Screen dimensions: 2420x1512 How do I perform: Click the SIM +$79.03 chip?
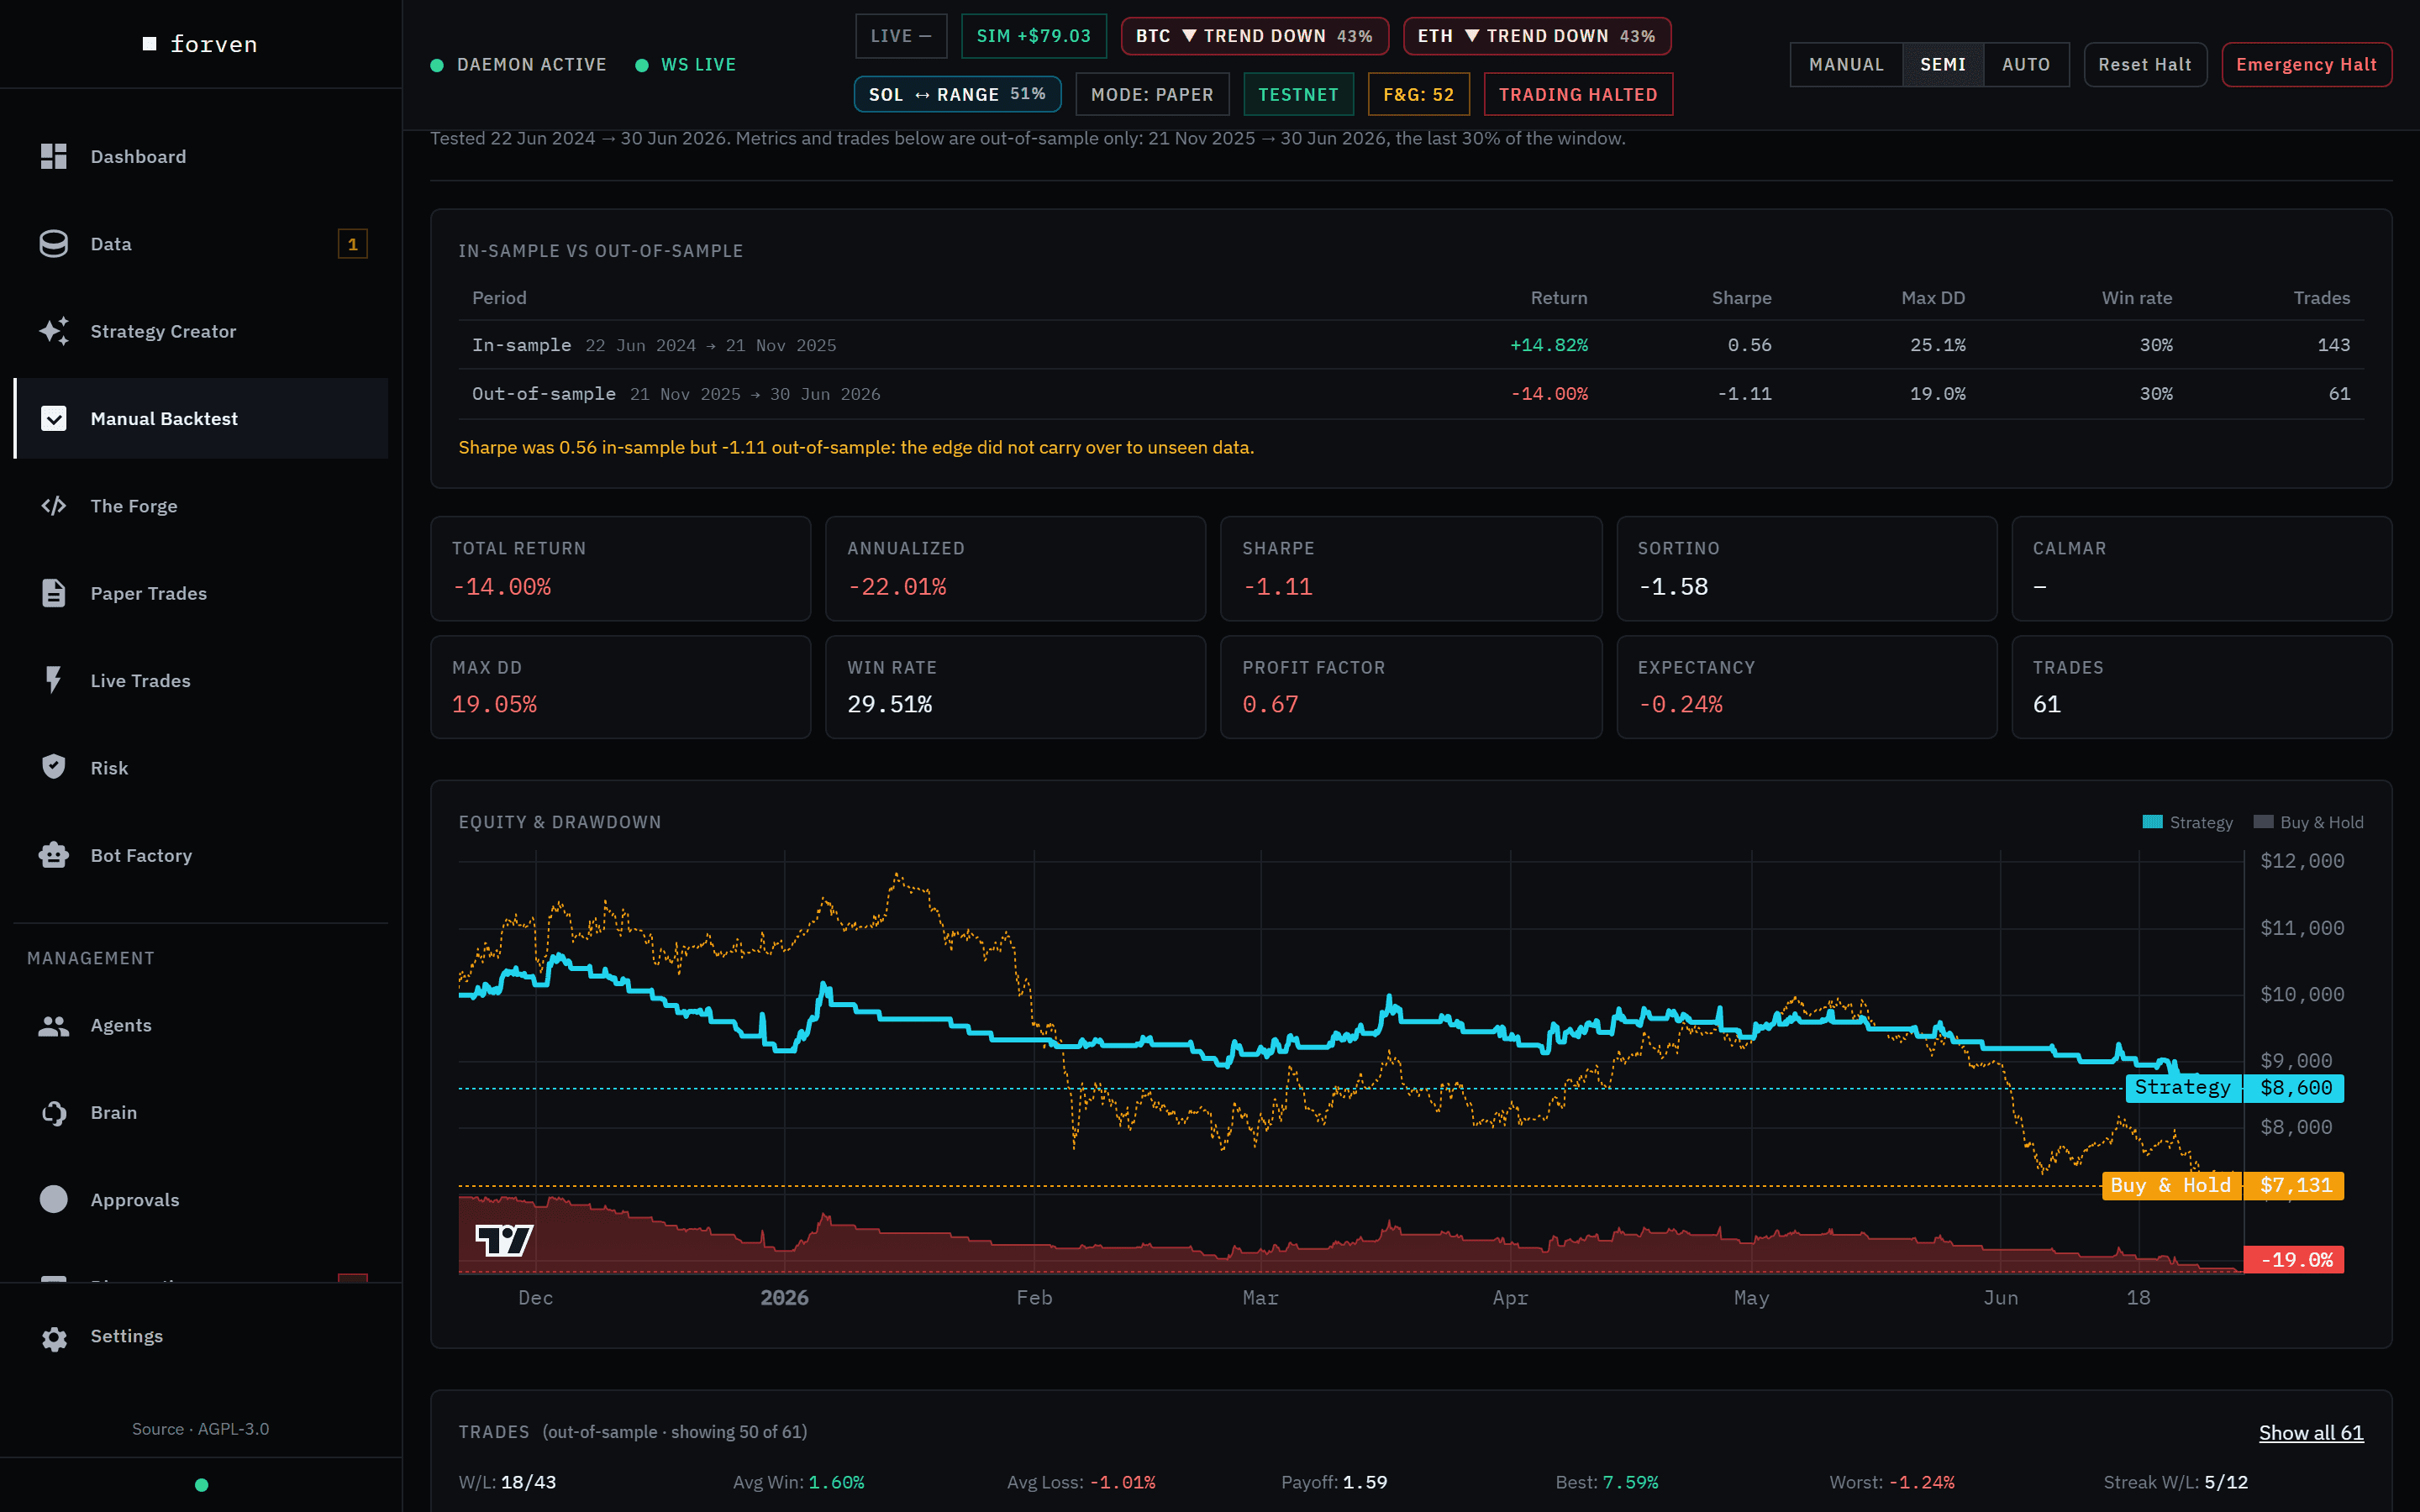(x=1033, y=36)
